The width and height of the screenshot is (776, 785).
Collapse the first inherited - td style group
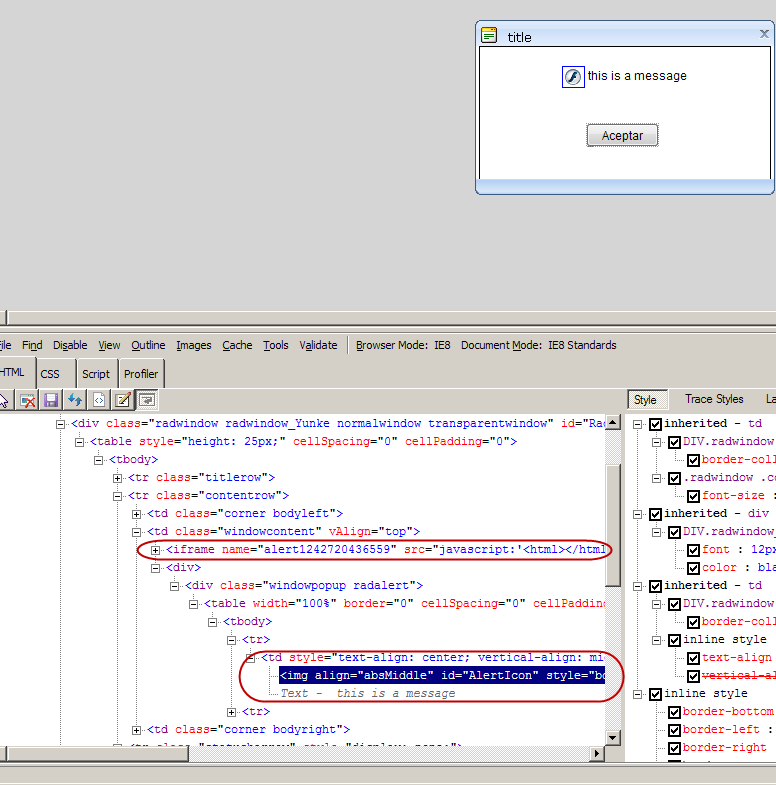[x=637, y=425]
